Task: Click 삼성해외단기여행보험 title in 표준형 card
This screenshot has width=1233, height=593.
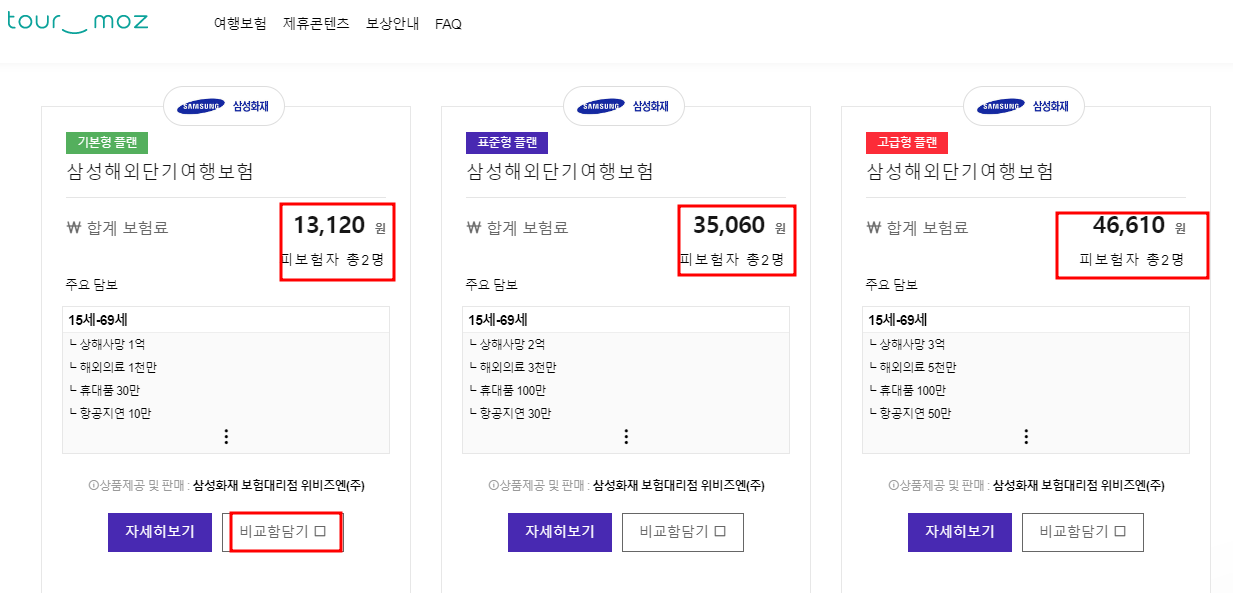Action: tap(560, 171)
